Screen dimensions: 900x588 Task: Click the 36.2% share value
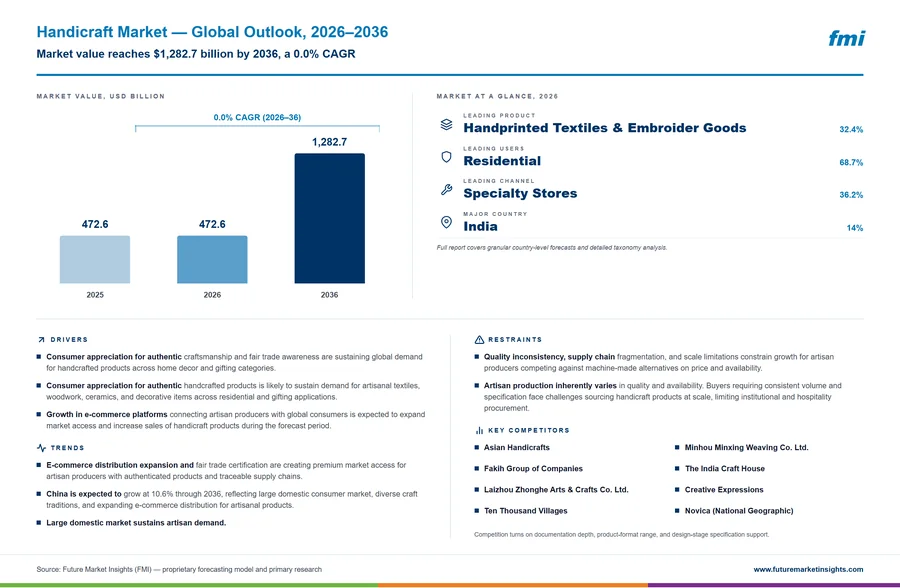(x=851, y=195)
